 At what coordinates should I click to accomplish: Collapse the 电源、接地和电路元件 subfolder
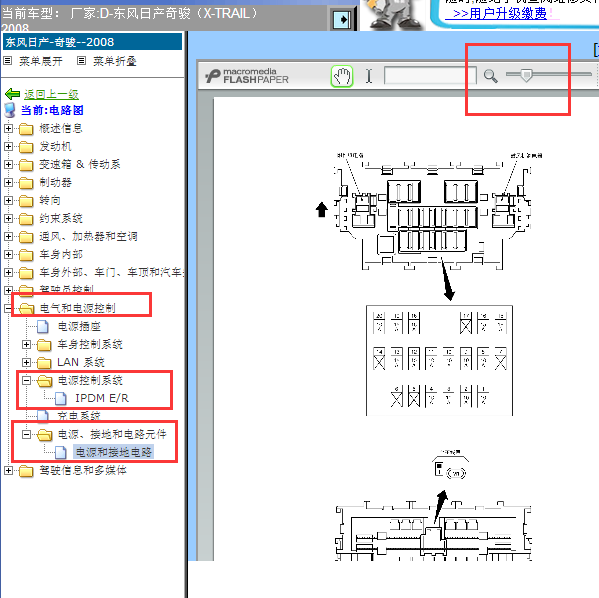tap(26, 434)
